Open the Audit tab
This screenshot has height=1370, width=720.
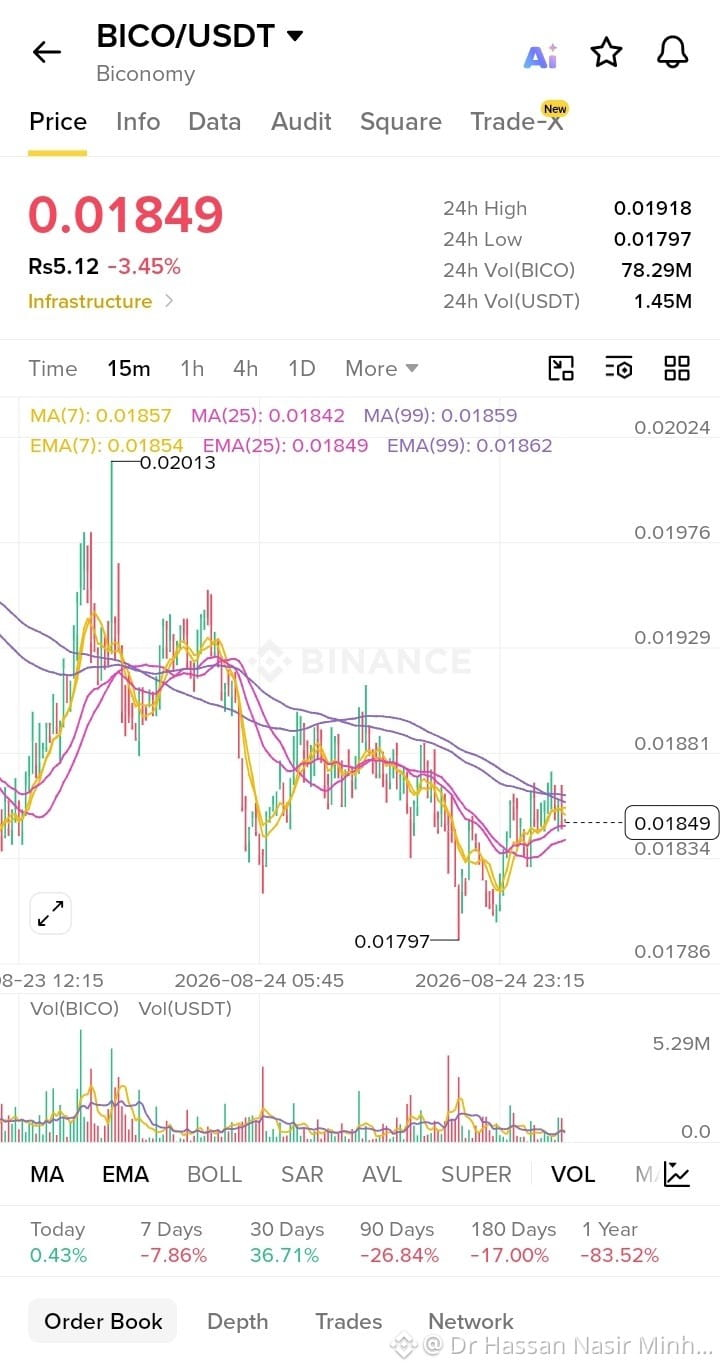(x=301, y=121)
